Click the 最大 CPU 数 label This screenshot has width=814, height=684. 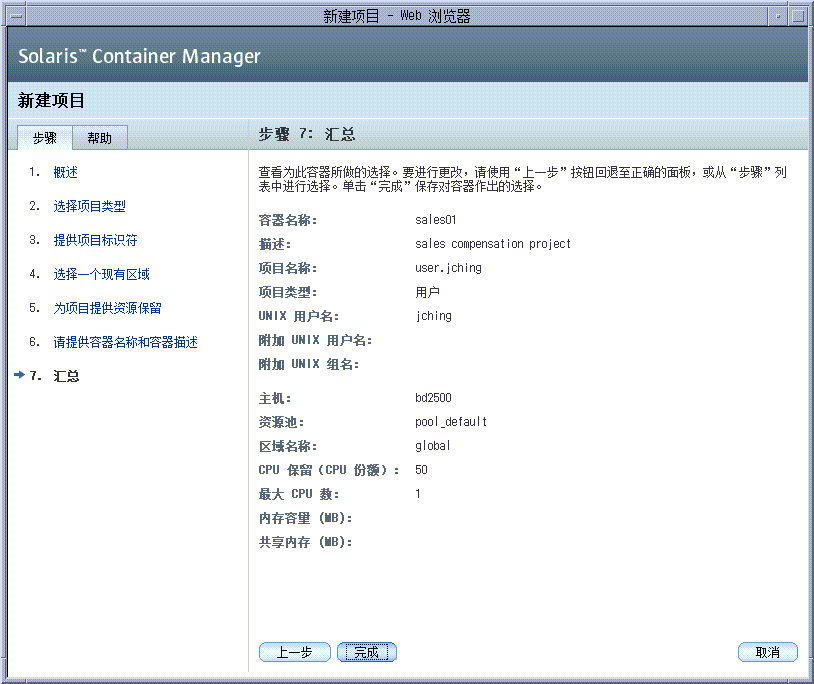tap(299, 494)
